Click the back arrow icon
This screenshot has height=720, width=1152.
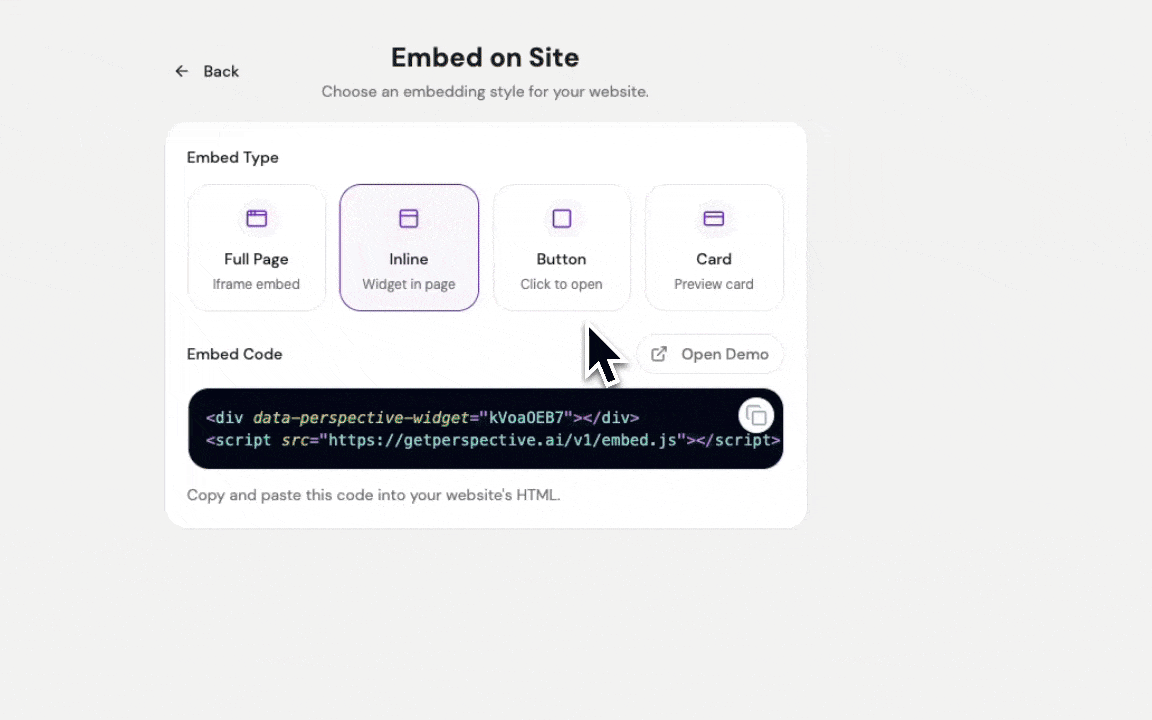click(181, 71)
